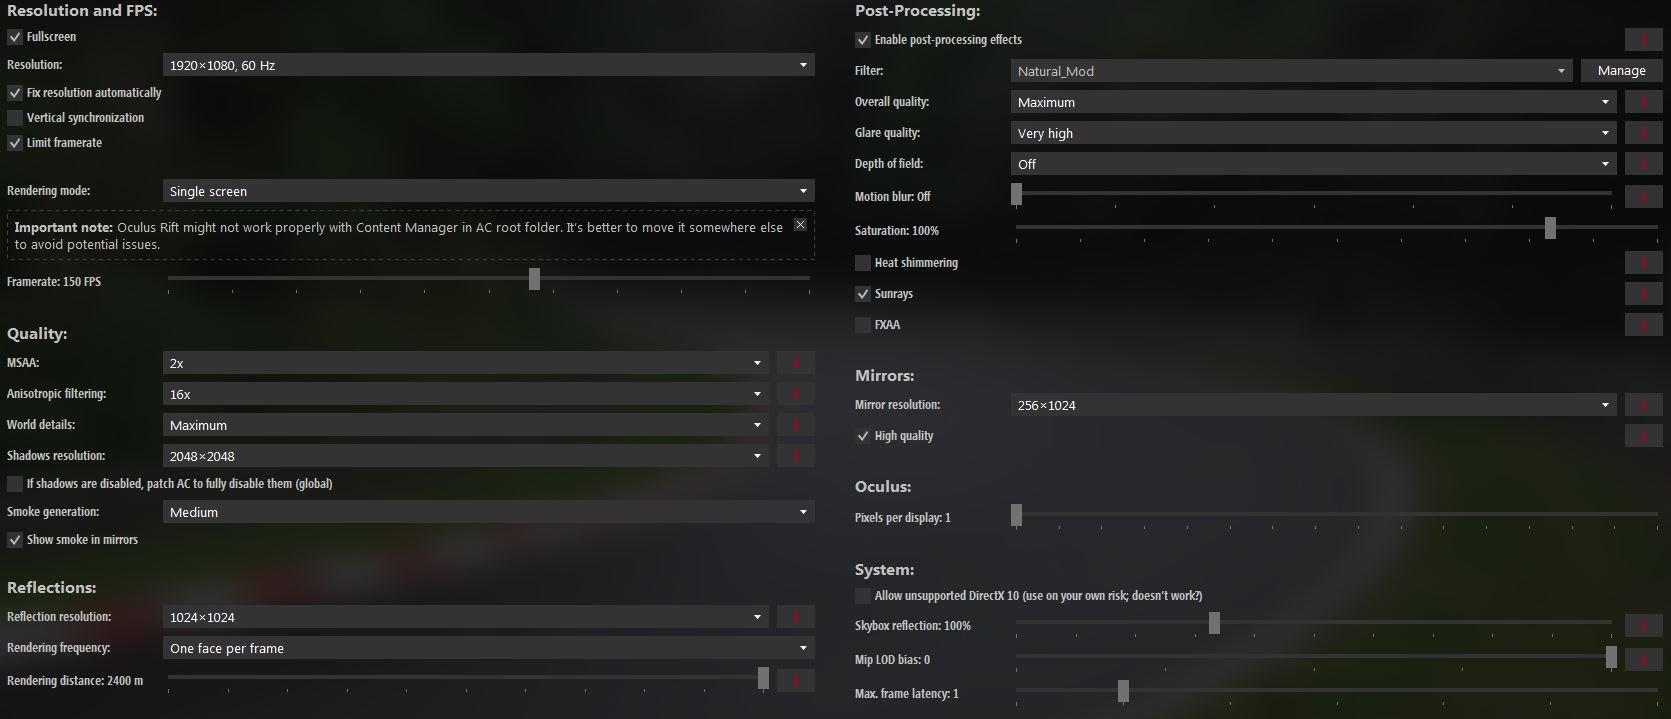
Task: Click red icon next to Reflection resolution
Action: coord(796,617)
